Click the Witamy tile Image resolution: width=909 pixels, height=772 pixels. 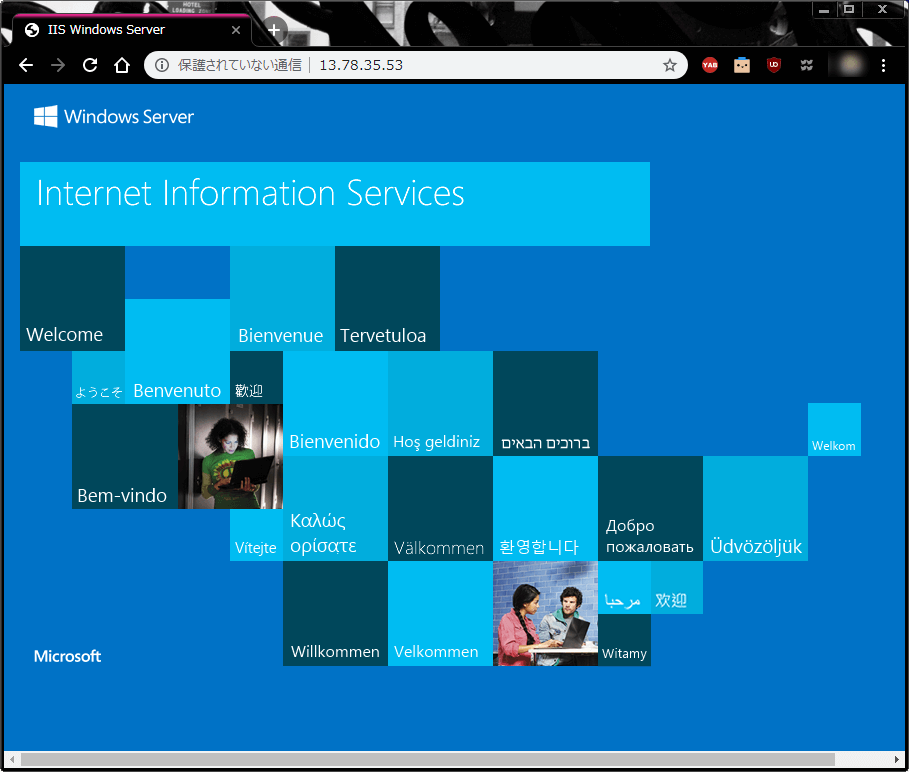624,640
